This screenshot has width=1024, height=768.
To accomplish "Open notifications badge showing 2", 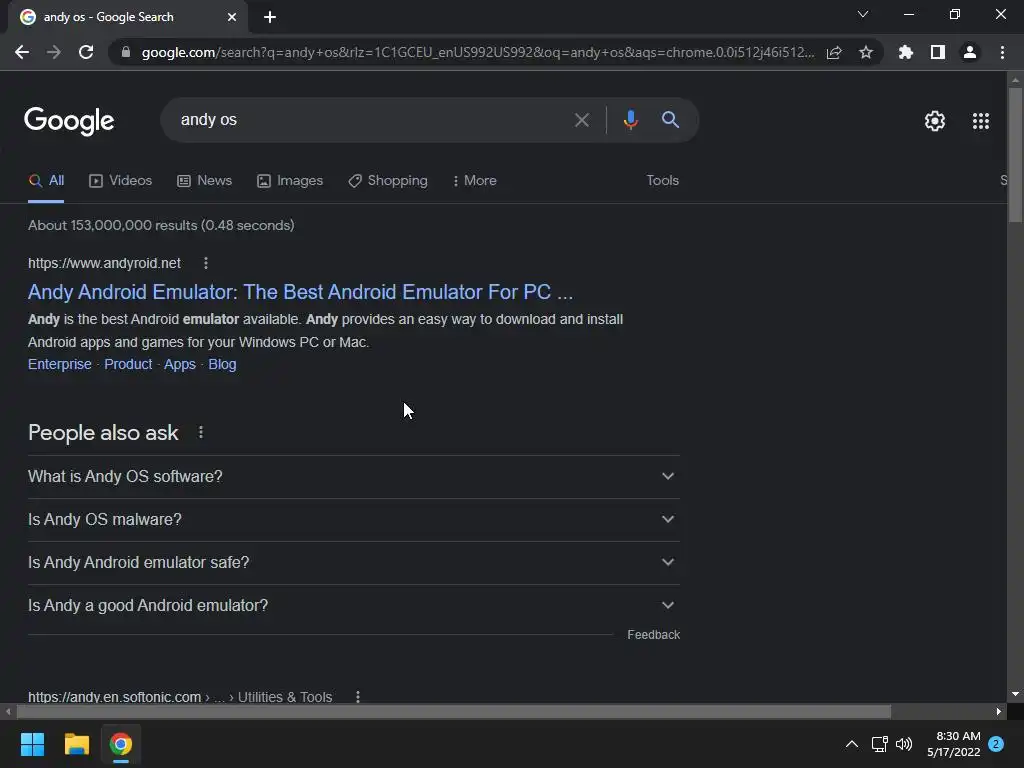I will click(996, 744).
